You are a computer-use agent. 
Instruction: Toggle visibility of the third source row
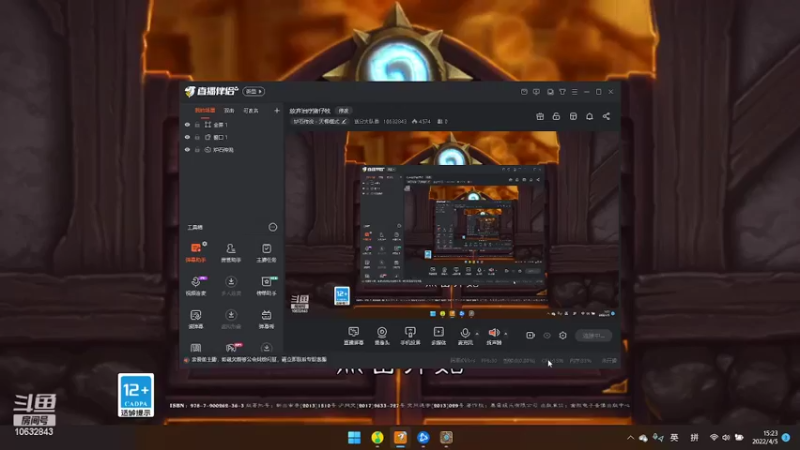click(187, 150)
